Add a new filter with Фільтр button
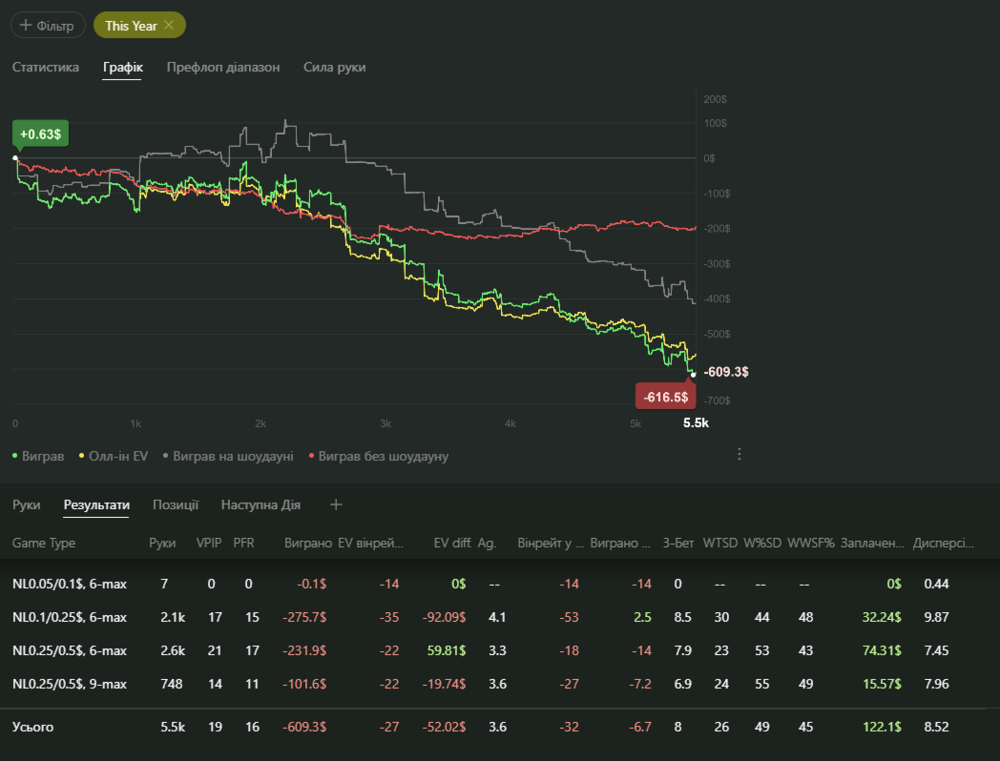 [x=48, y=26]
